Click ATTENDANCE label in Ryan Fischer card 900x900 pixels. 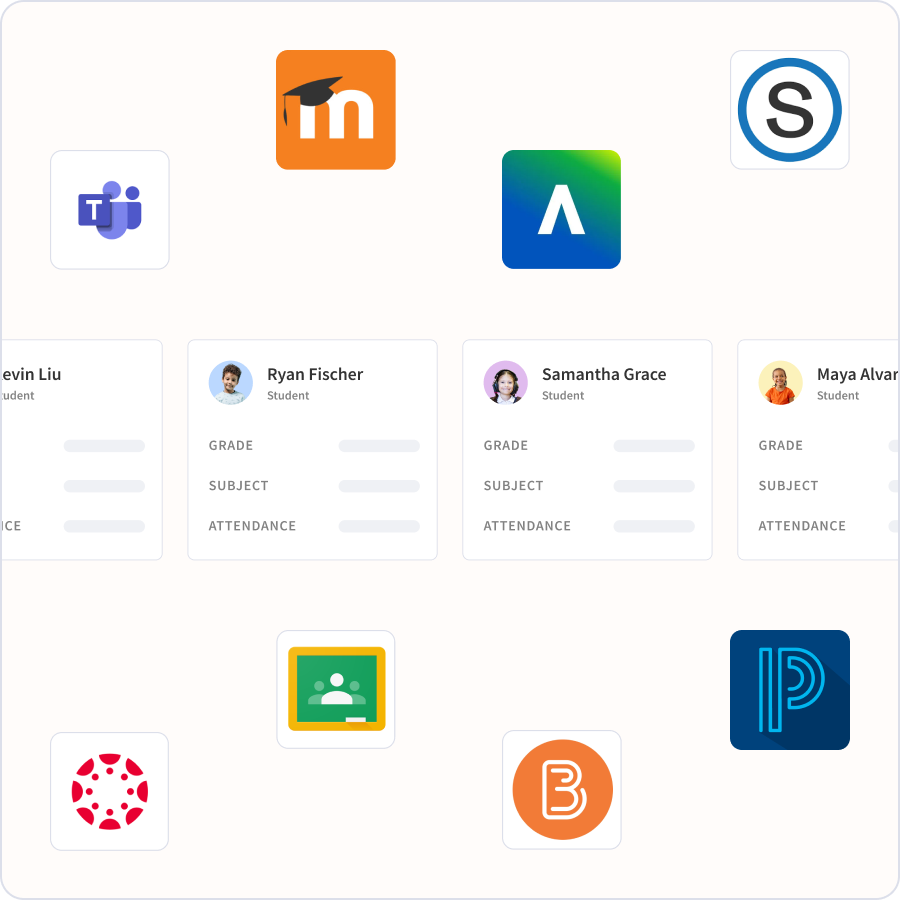(x=252, y=526)
